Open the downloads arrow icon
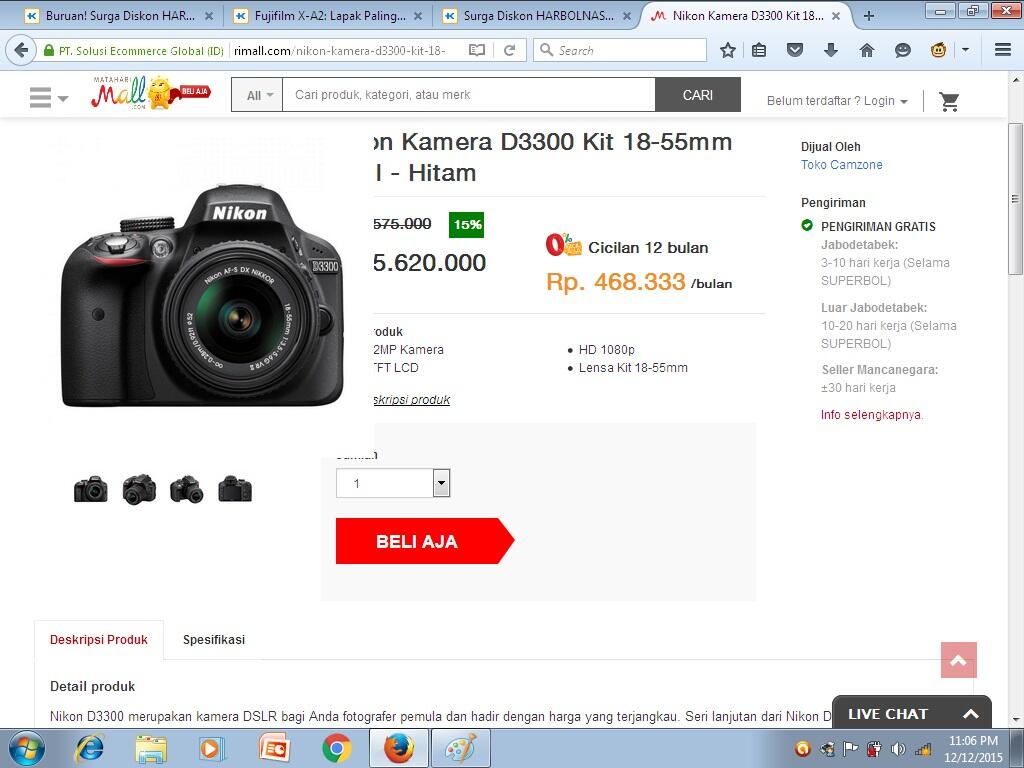The height and width of the screenshot is (768, 1024). pyautogui.click(x=831, y=50)
